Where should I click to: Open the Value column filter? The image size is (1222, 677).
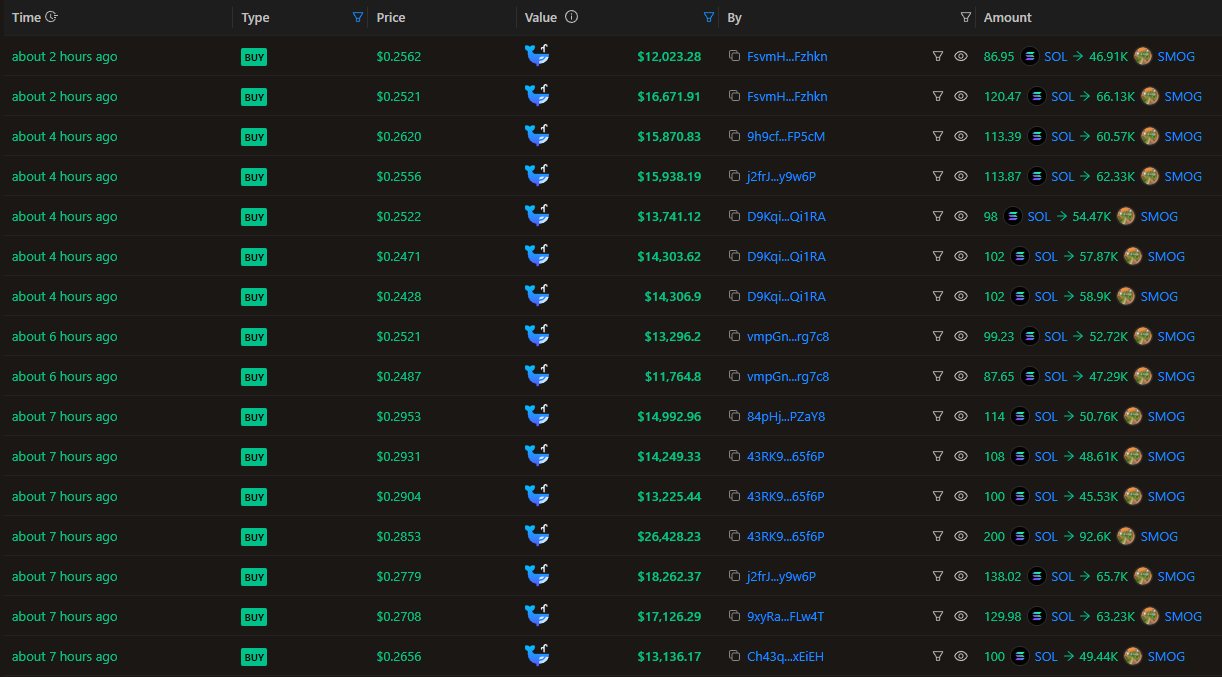709,17
